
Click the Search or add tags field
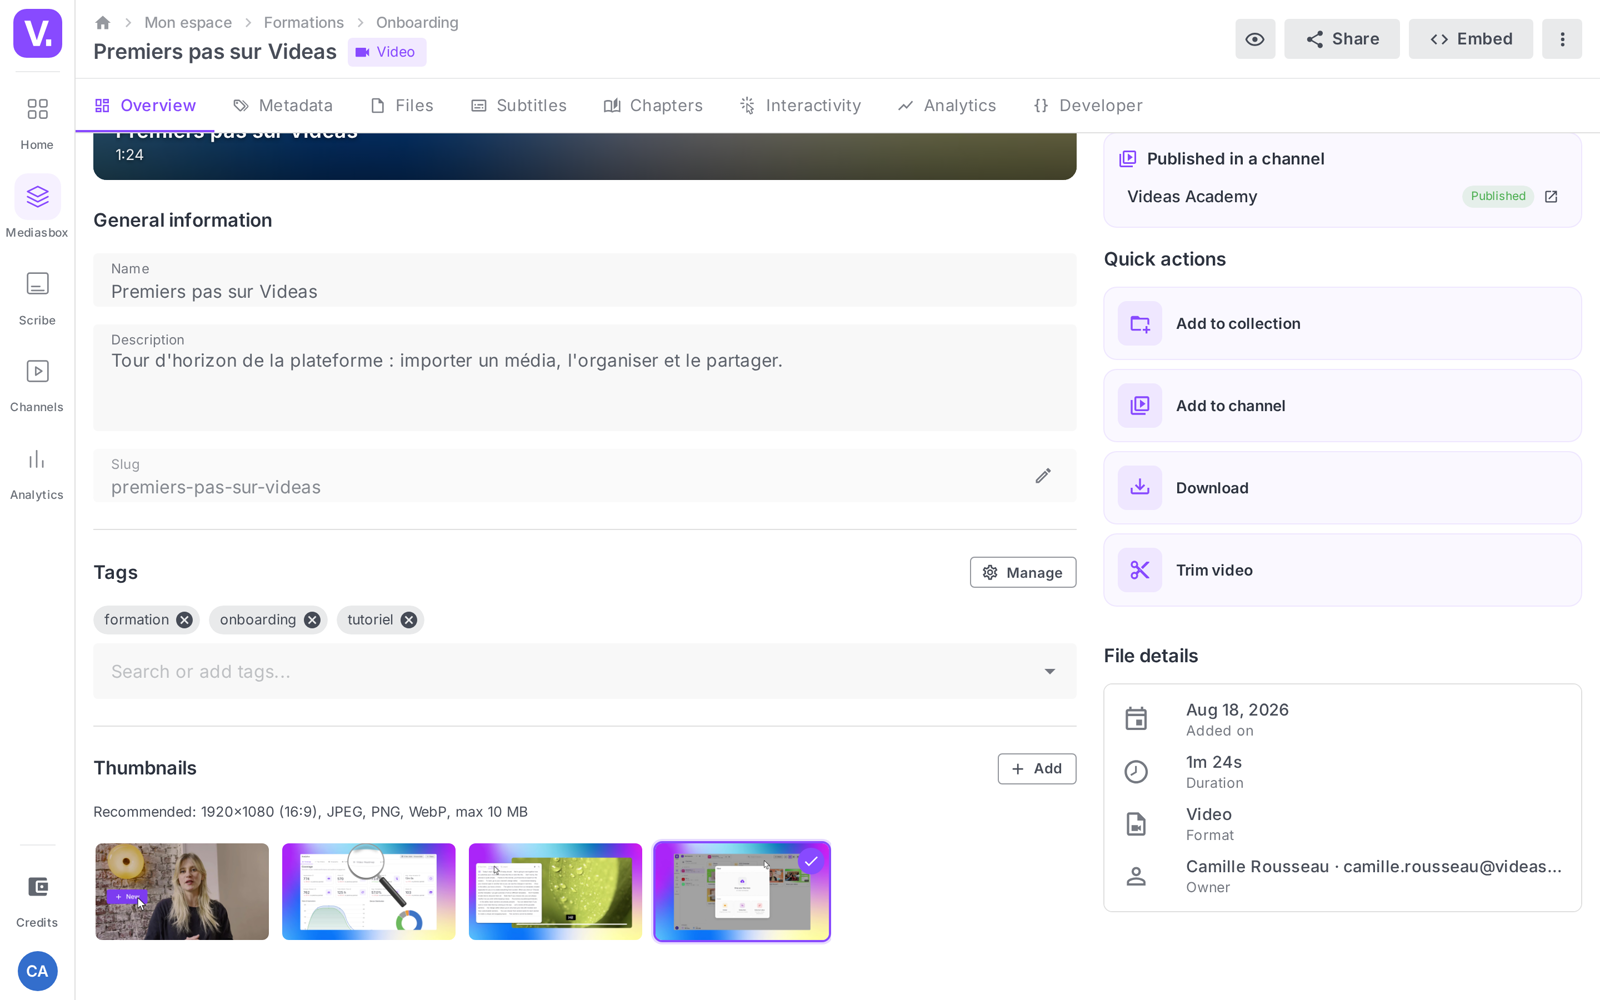point(585,672)
